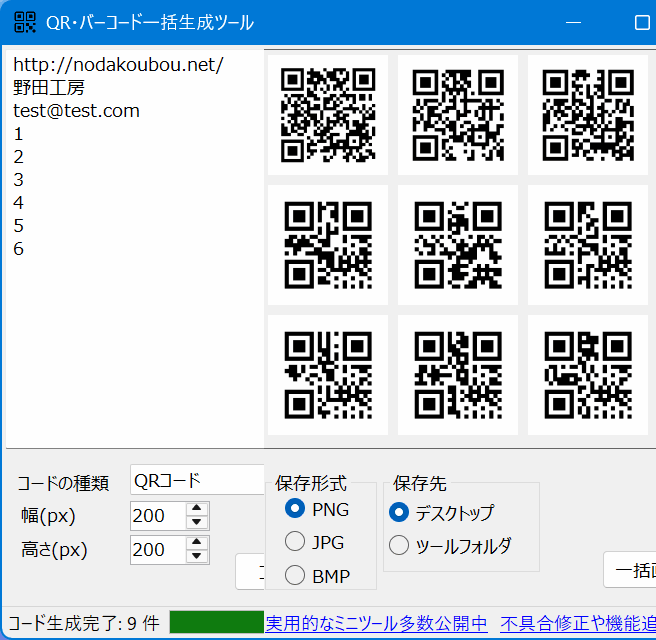Select the second QR thumbnail in bottom row
656x640 pixels.
(x=458, y=375)
